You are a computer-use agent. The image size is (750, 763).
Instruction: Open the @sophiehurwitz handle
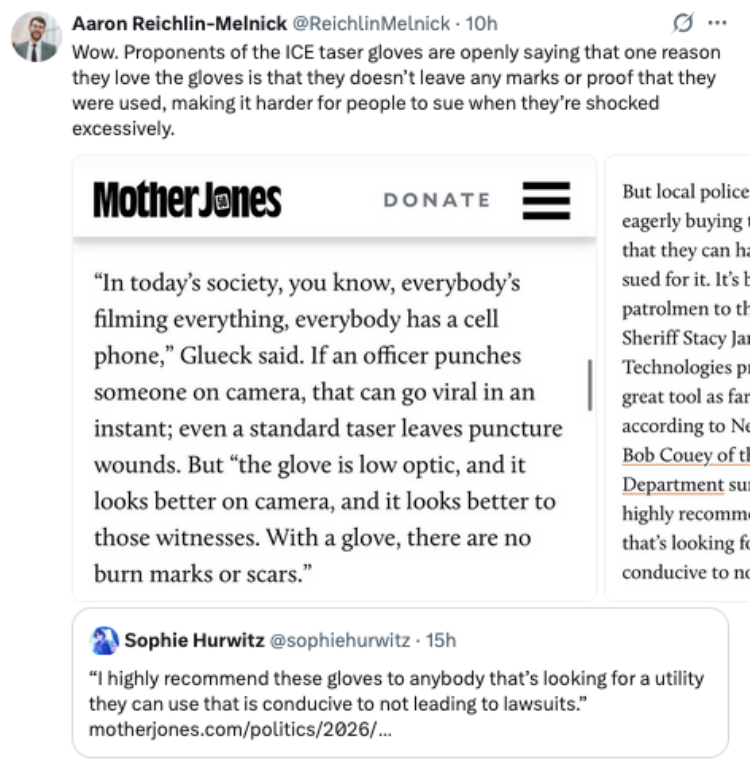click(340, 640)
